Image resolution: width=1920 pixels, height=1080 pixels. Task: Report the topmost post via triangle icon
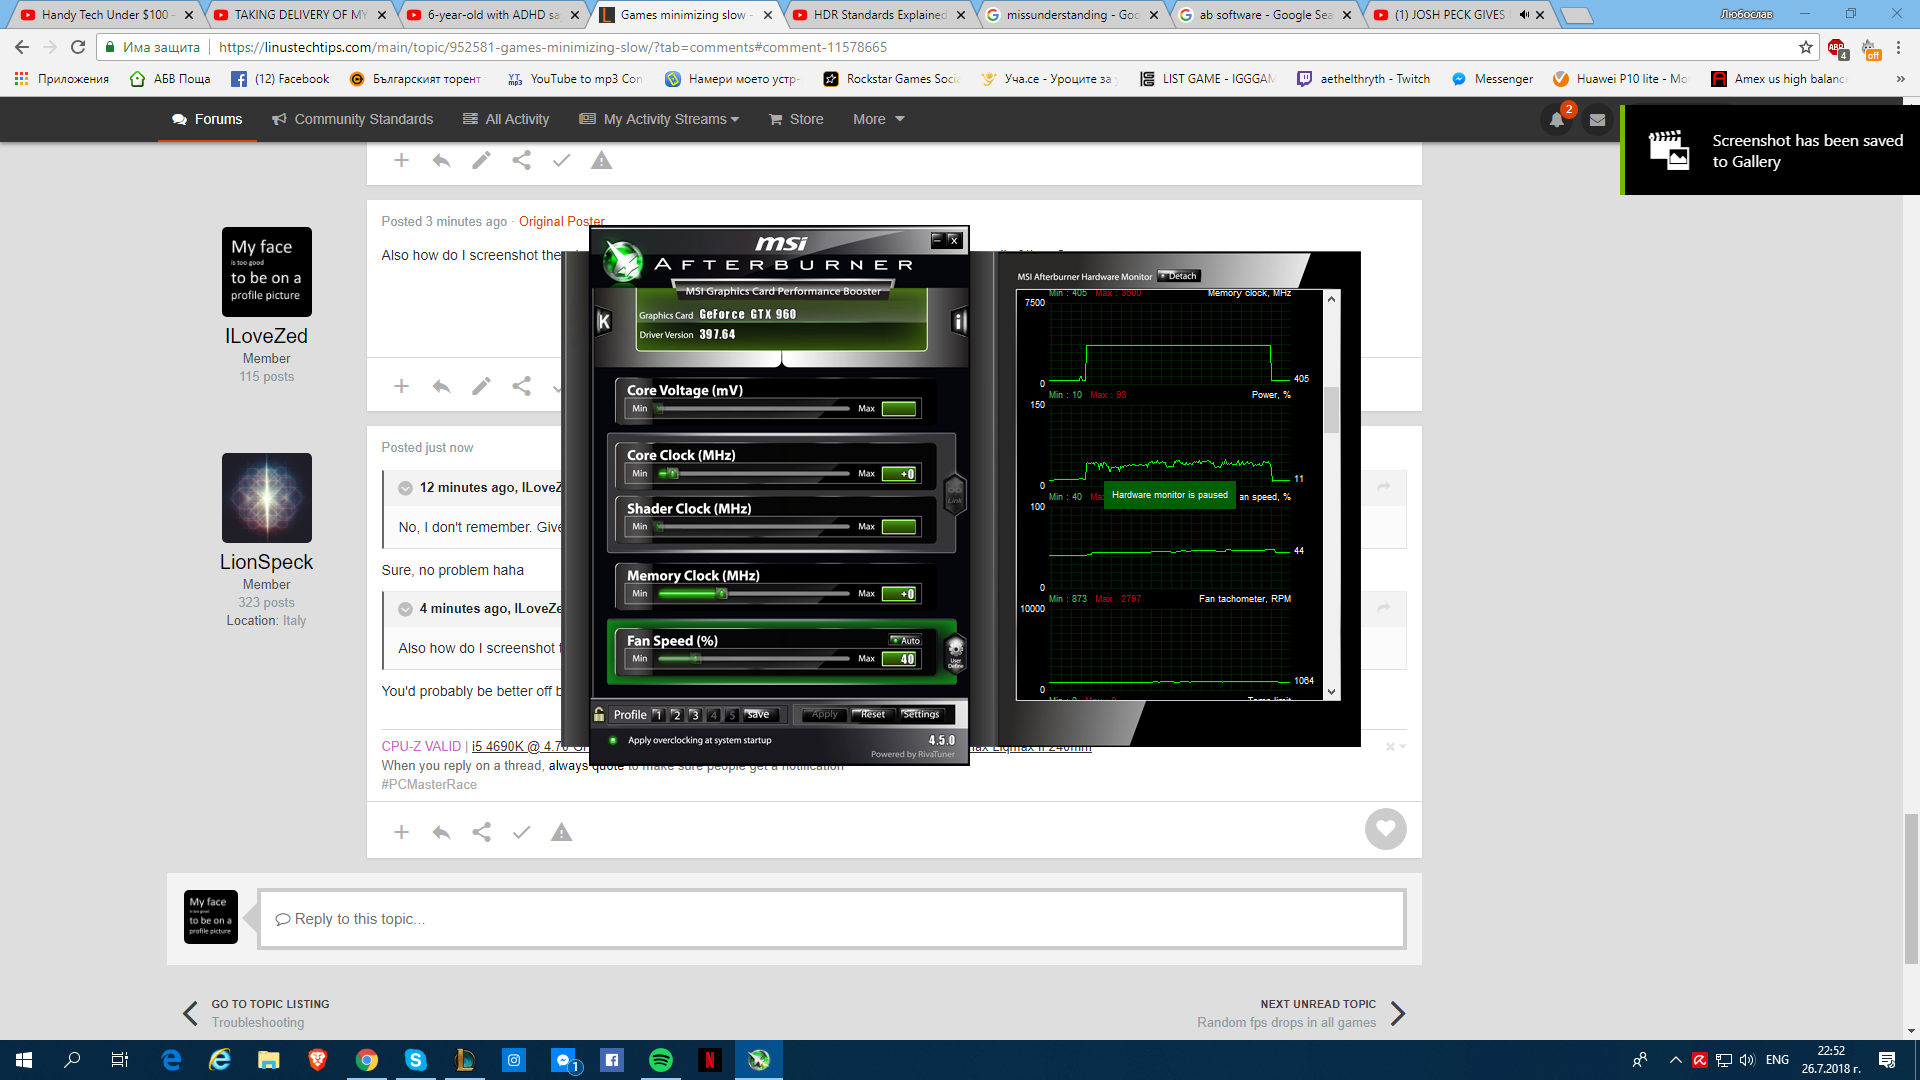pyautogui.click(x=601, y=160)
